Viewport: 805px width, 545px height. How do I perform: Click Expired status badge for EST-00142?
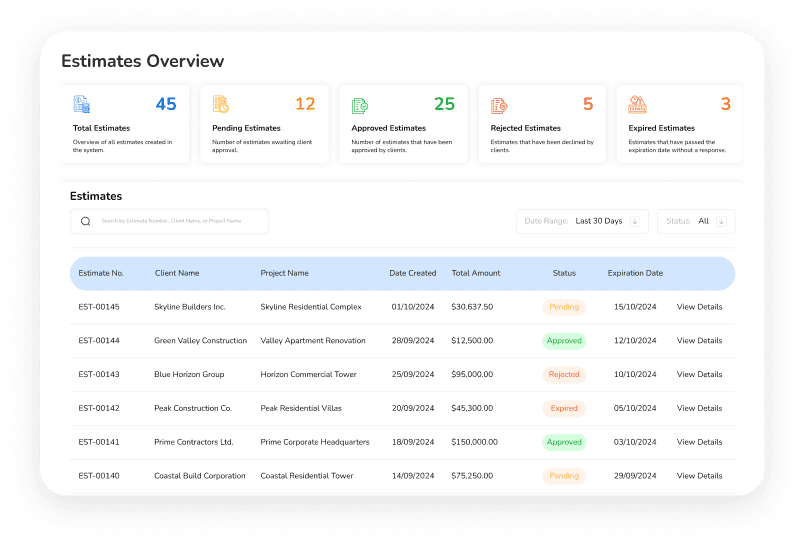(x=564, y=408)
